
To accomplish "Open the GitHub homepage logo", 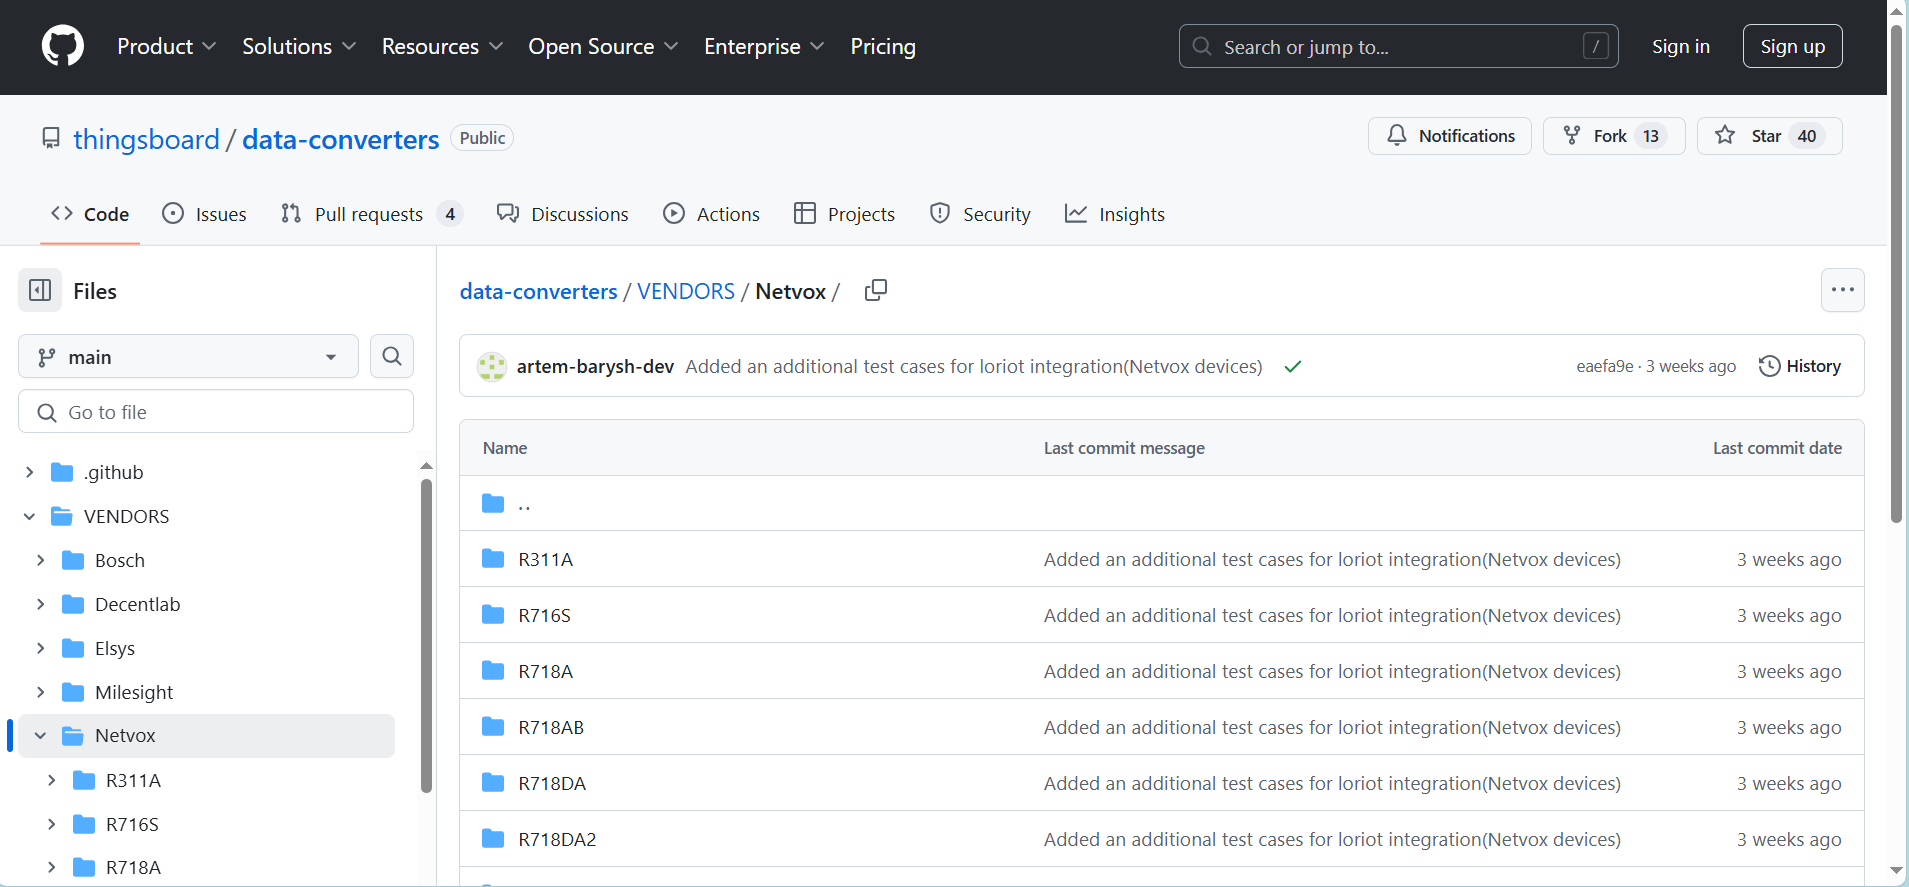I will (x=63, y=46).
